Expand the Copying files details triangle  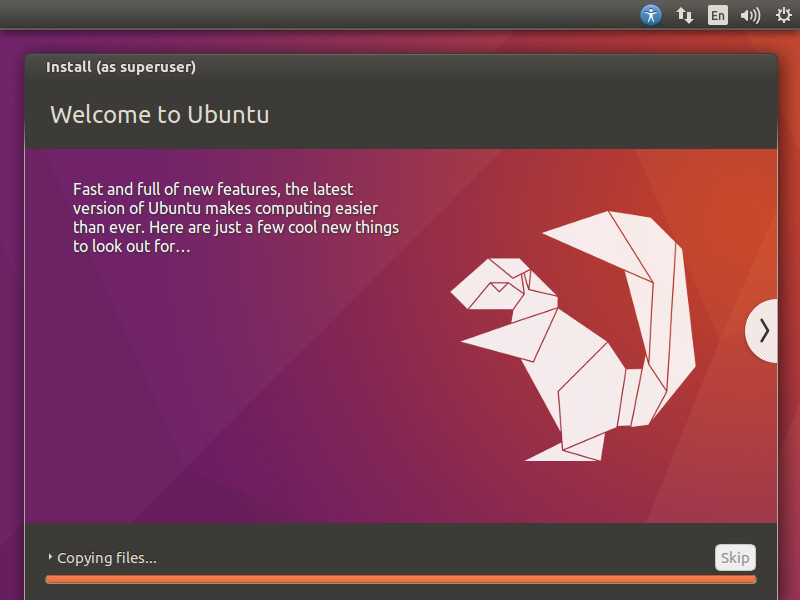pos(52,558)
